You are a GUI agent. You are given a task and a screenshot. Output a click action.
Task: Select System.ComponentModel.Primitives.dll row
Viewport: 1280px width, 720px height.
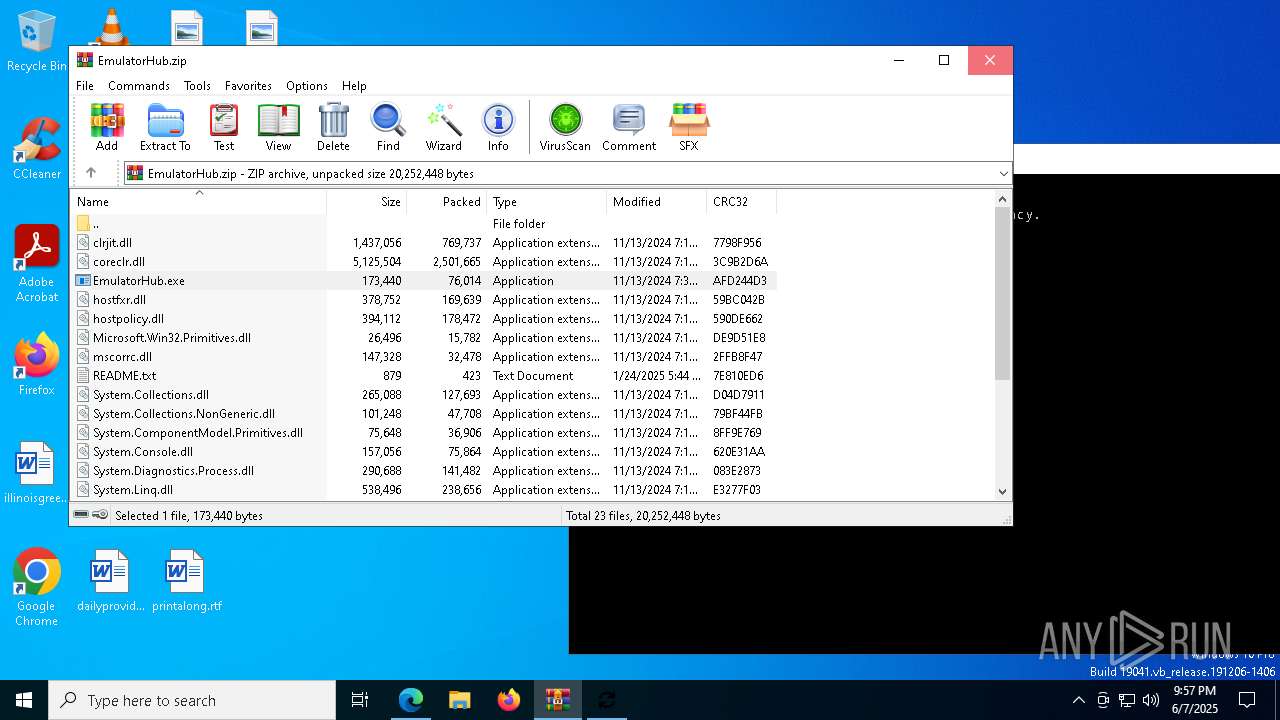click(424, 433)
